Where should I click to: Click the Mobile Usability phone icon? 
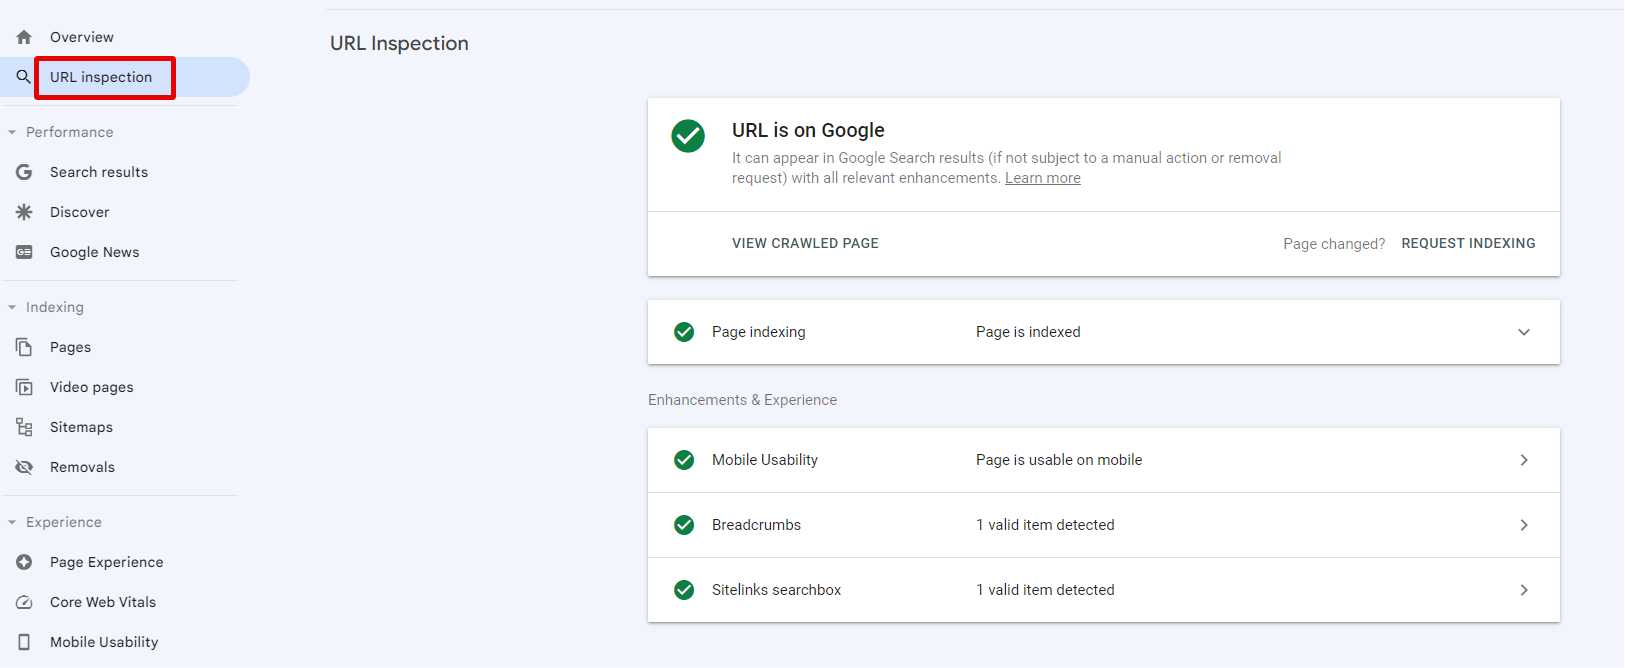24,642
